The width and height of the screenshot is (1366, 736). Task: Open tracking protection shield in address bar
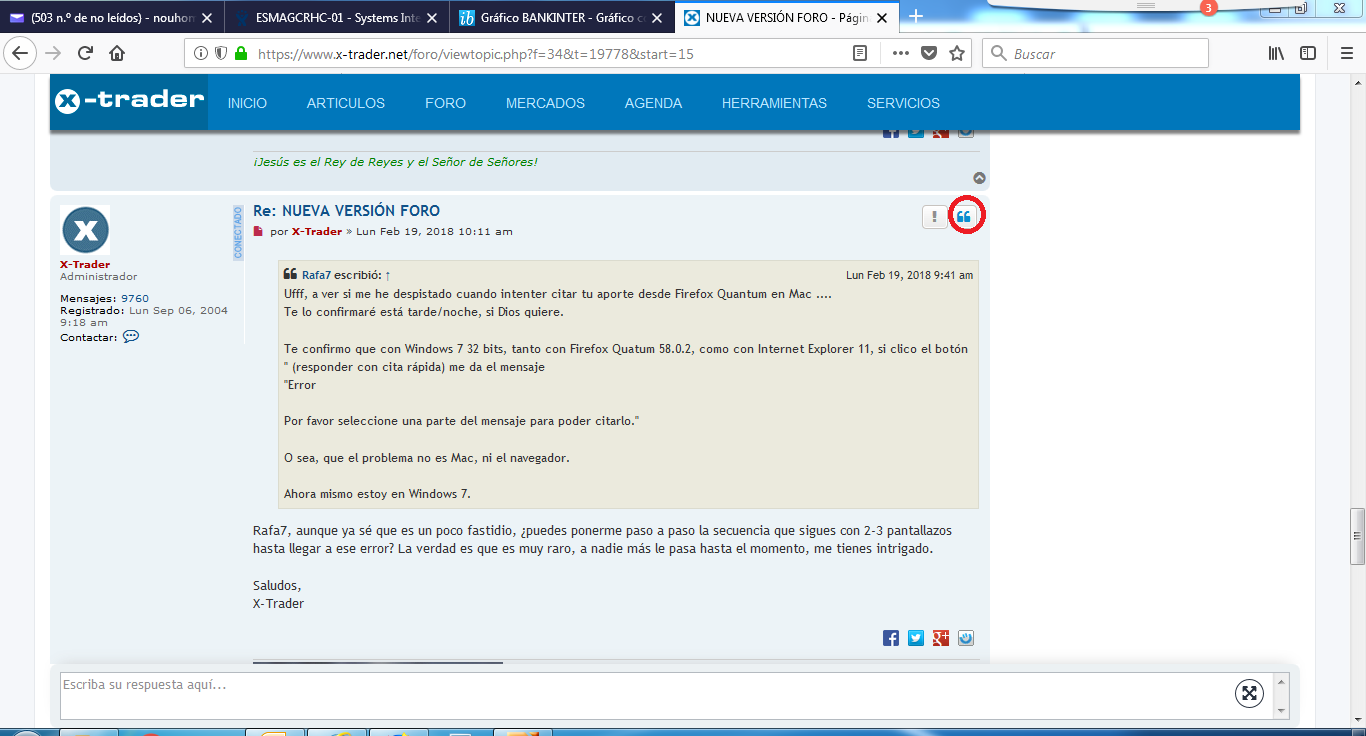click(x=221, y=54)
